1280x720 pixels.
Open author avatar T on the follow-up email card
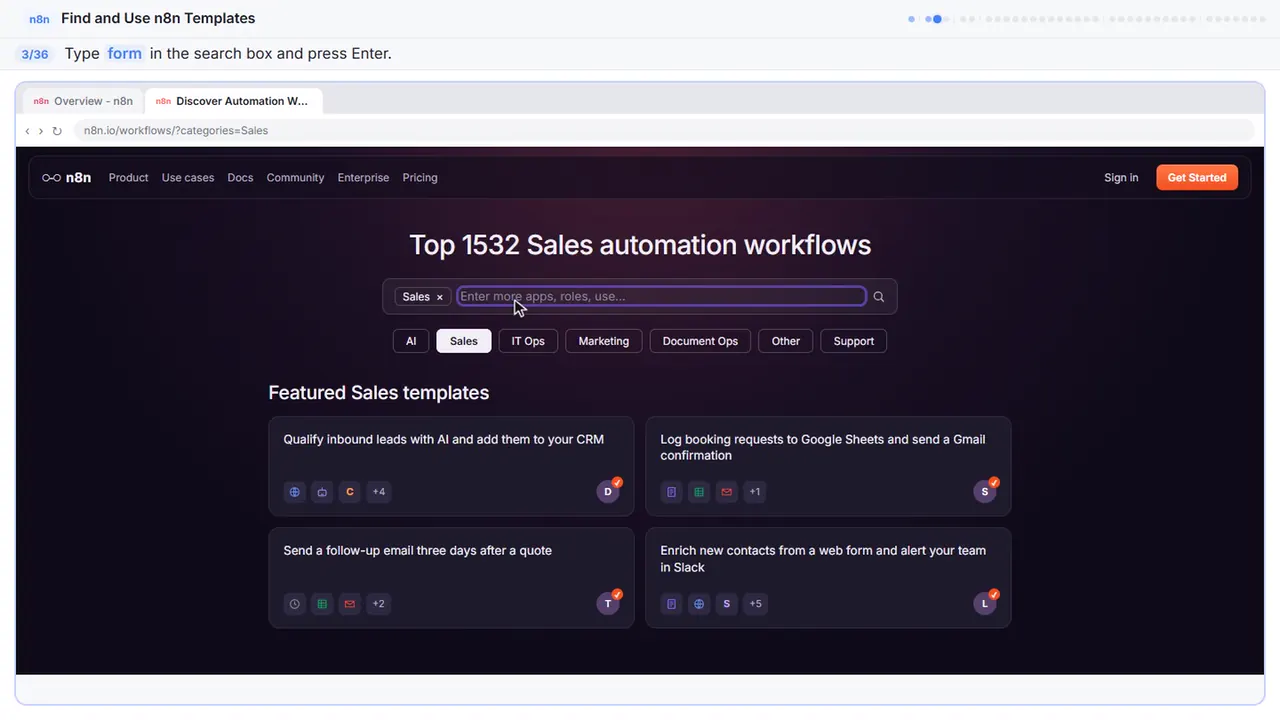pyautogui.click(x=608, y=603)
